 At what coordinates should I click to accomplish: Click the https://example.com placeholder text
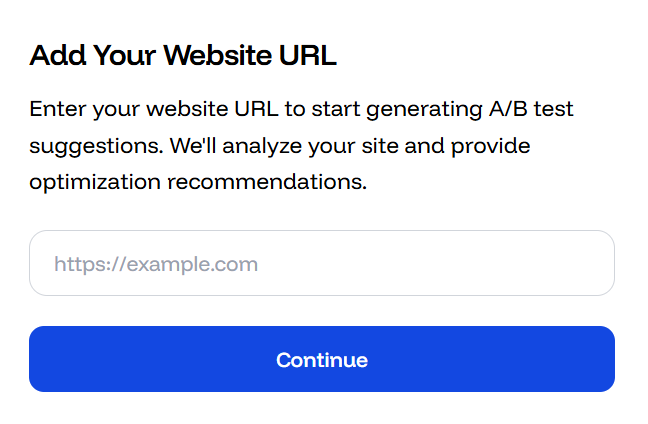tap(156, 265)
